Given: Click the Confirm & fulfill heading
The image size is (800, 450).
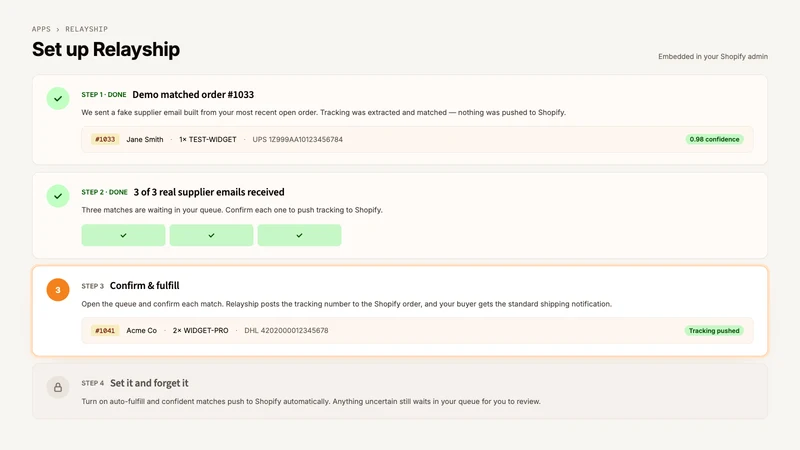Looking at the screenshot, I should pyautogui.click(x=144, y=286).
